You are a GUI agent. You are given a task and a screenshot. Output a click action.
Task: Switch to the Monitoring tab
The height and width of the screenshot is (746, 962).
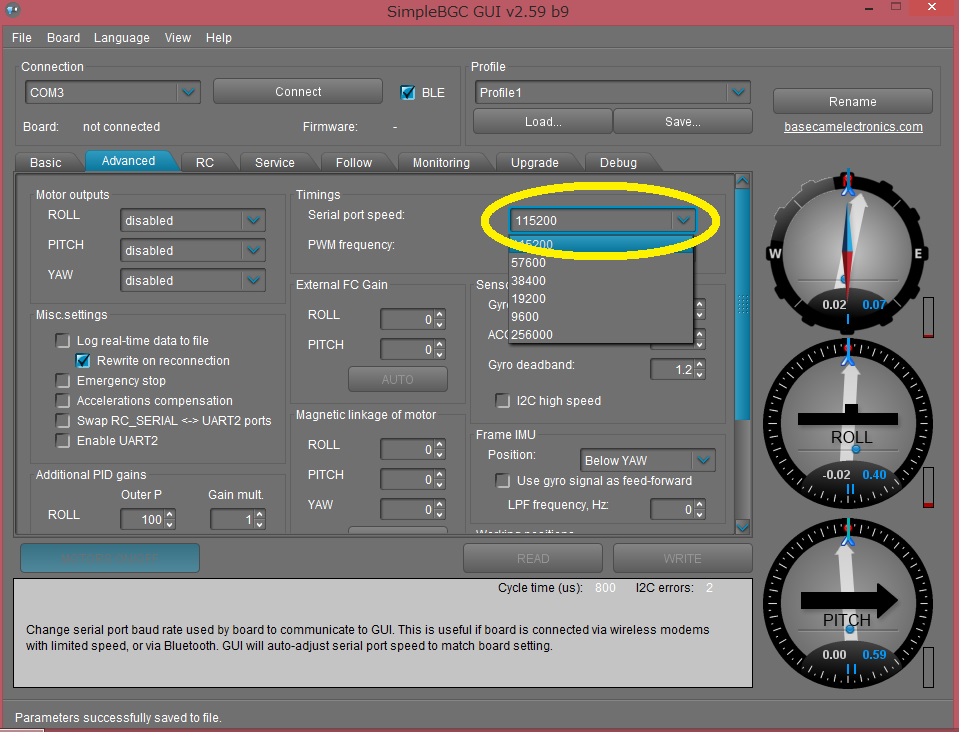[441, 163]
